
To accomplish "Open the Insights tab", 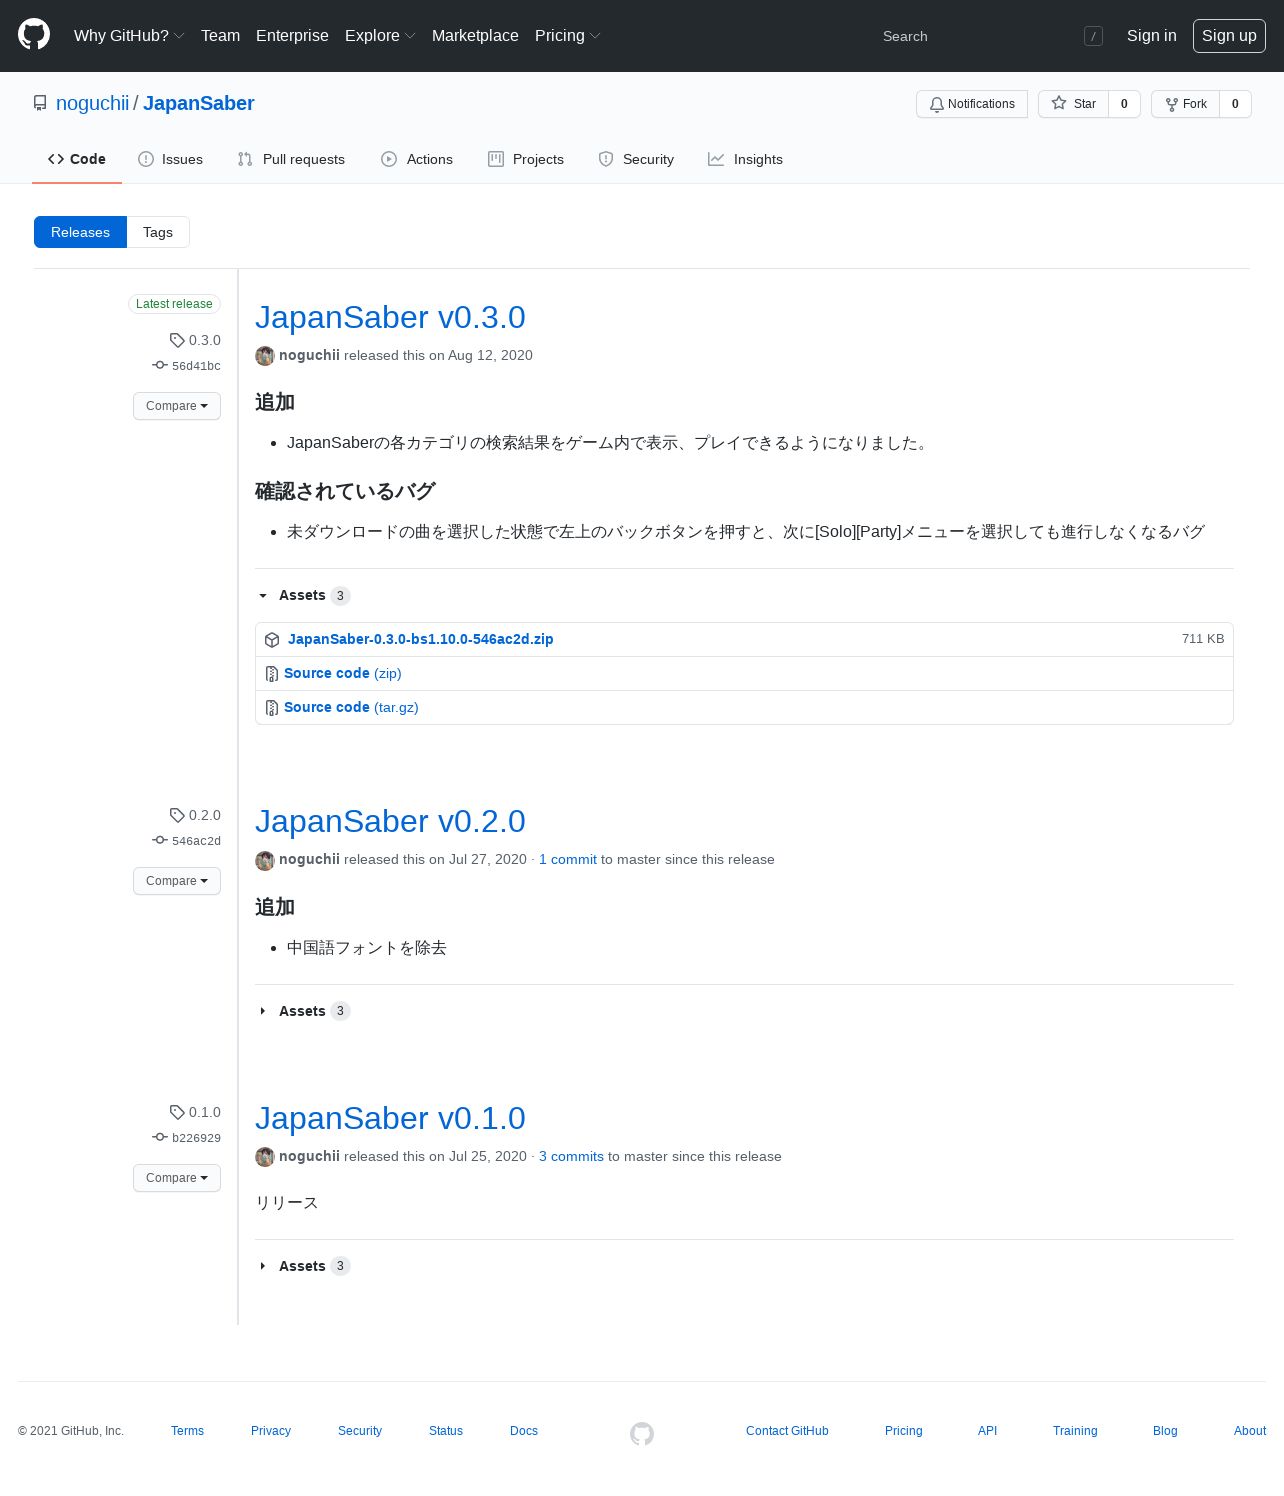I will coord(745,159).
